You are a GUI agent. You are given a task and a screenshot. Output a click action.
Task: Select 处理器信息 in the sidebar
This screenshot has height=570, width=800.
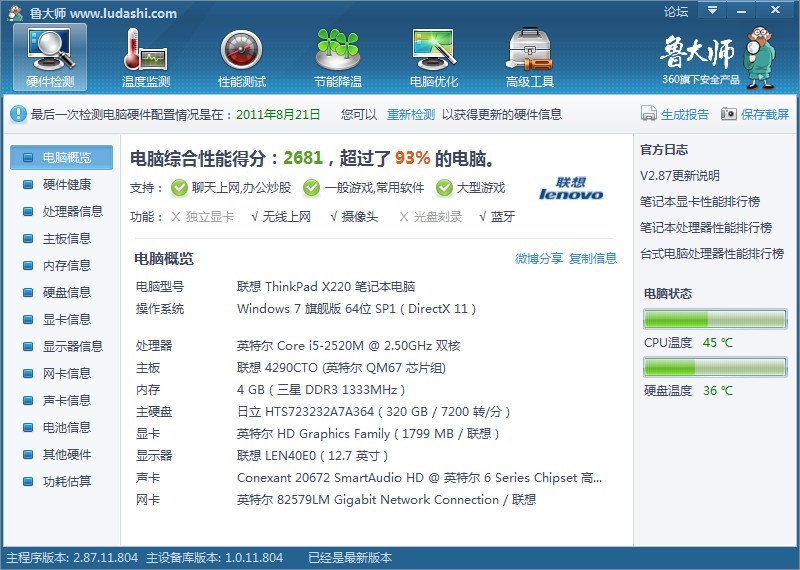click(x=61, y=211)
